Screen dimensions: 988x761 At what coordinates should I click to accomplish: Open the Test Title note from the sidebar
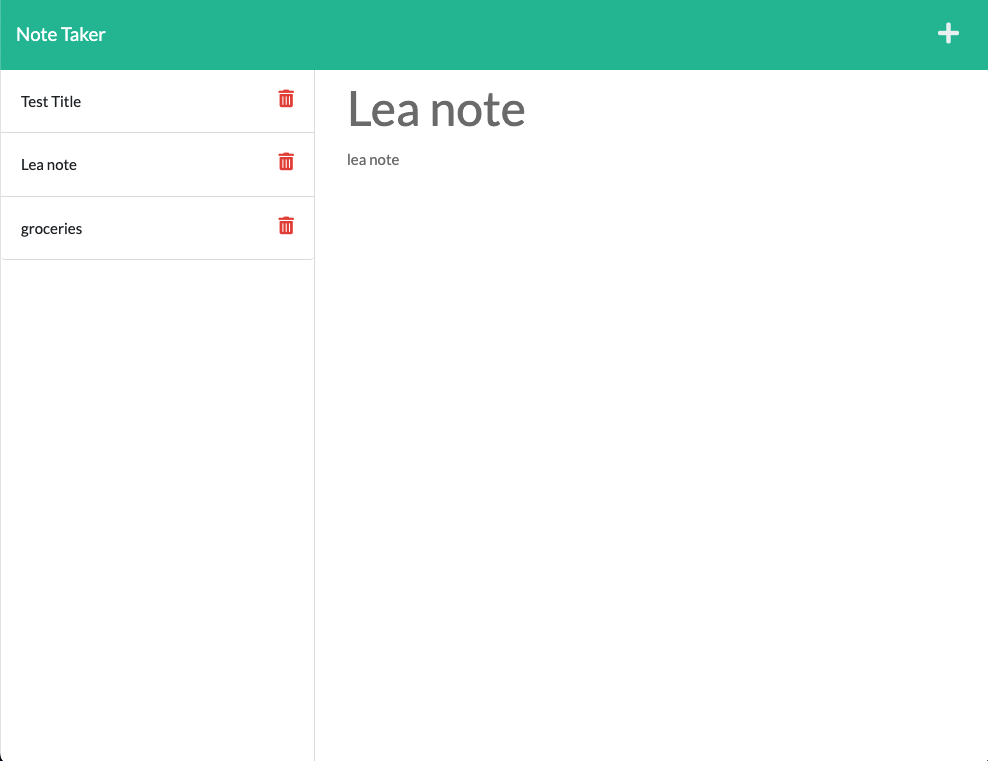51,101
